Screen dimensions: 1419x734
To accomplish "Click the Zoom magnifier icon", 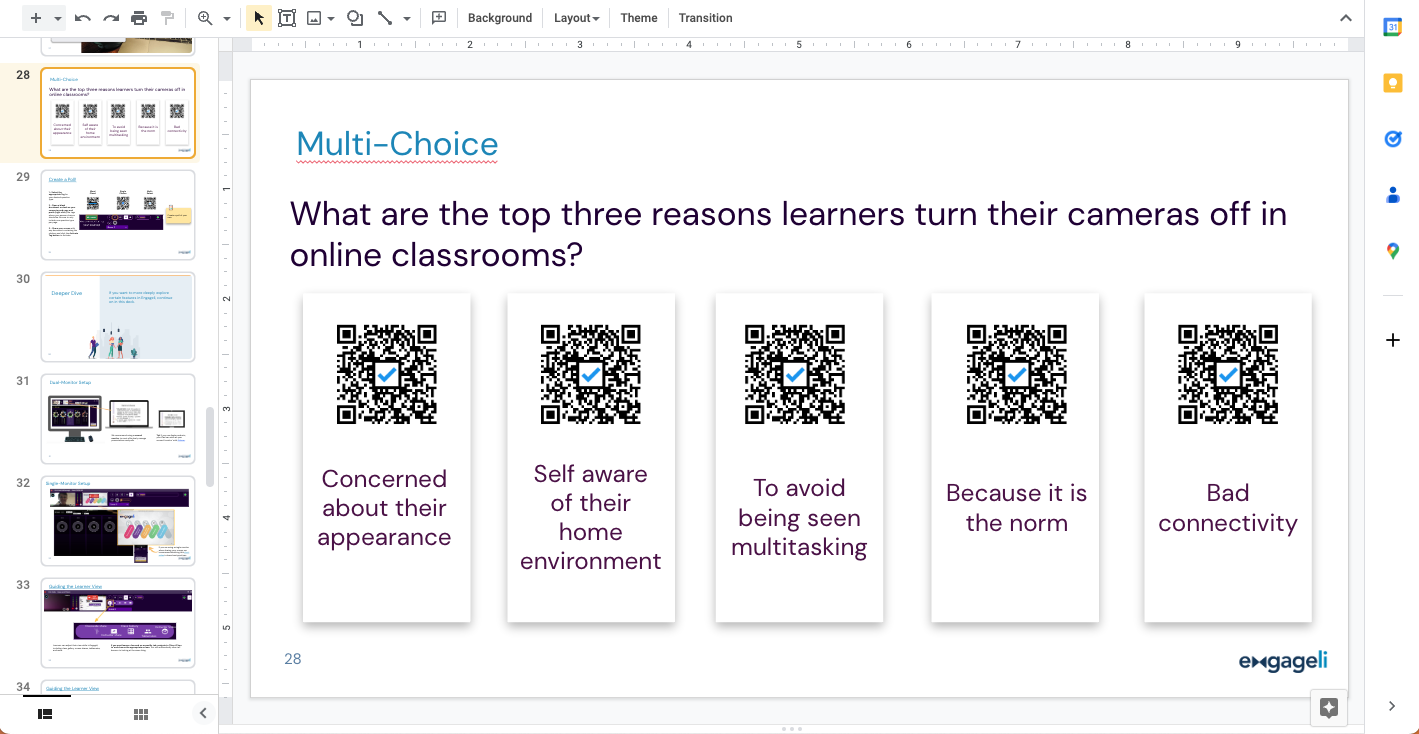I will (x=205, y=18).
